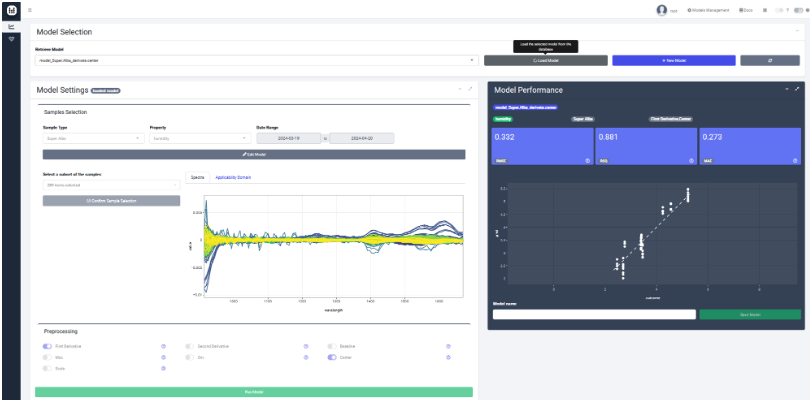Click the refresh button beside New Model
Image resolution: width=810 pixels, height=400 pixels.
769,60
